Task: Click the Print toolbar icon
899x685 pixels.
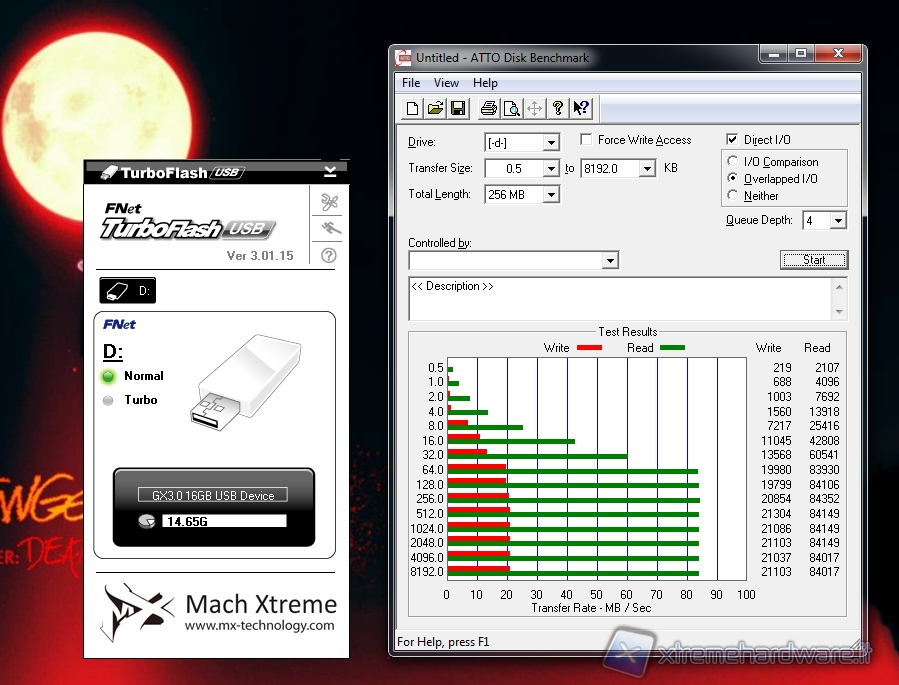Action: point(488,108)
